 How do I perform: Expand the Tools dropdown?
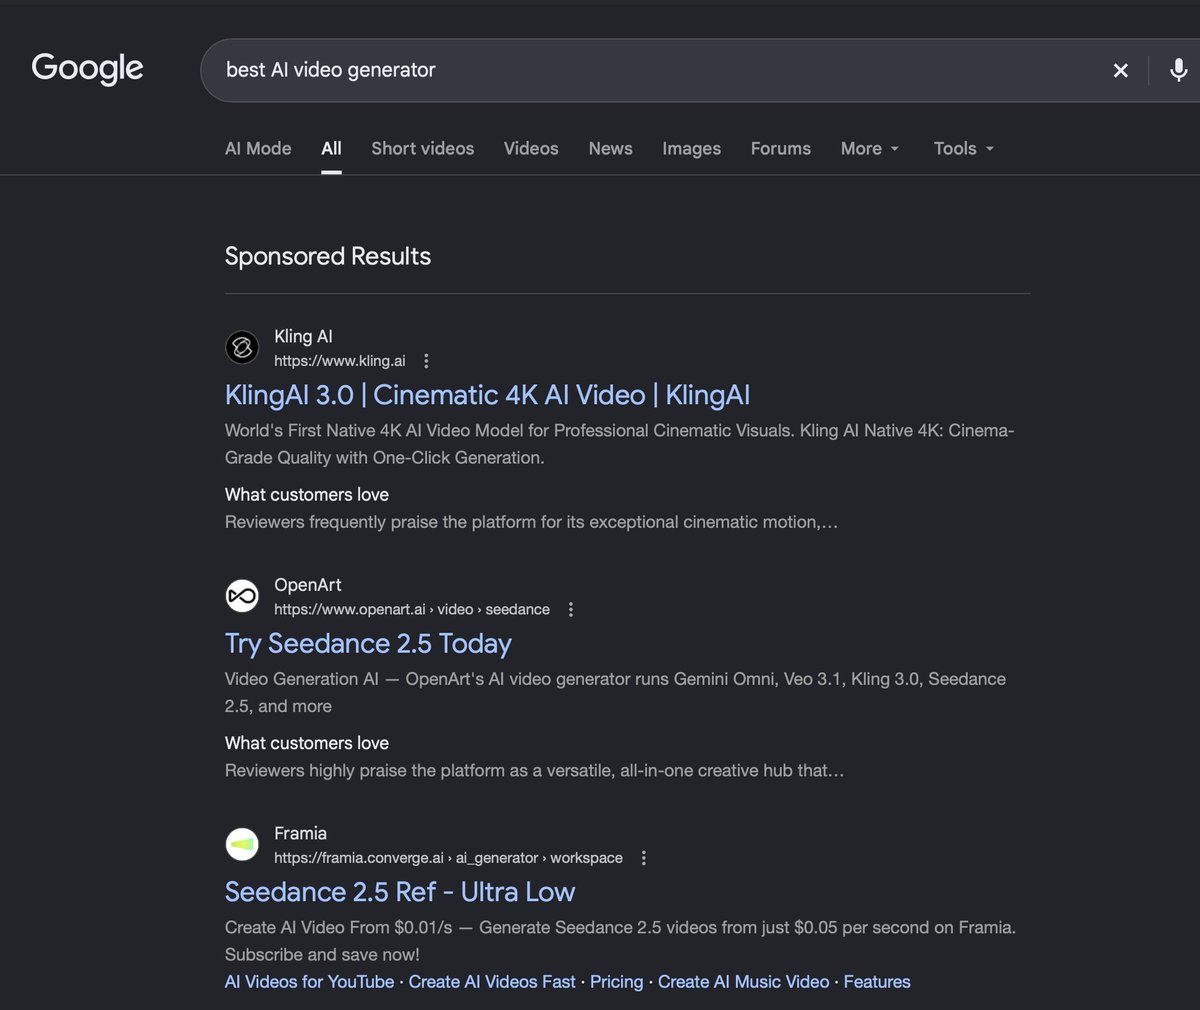click(964, 148)
